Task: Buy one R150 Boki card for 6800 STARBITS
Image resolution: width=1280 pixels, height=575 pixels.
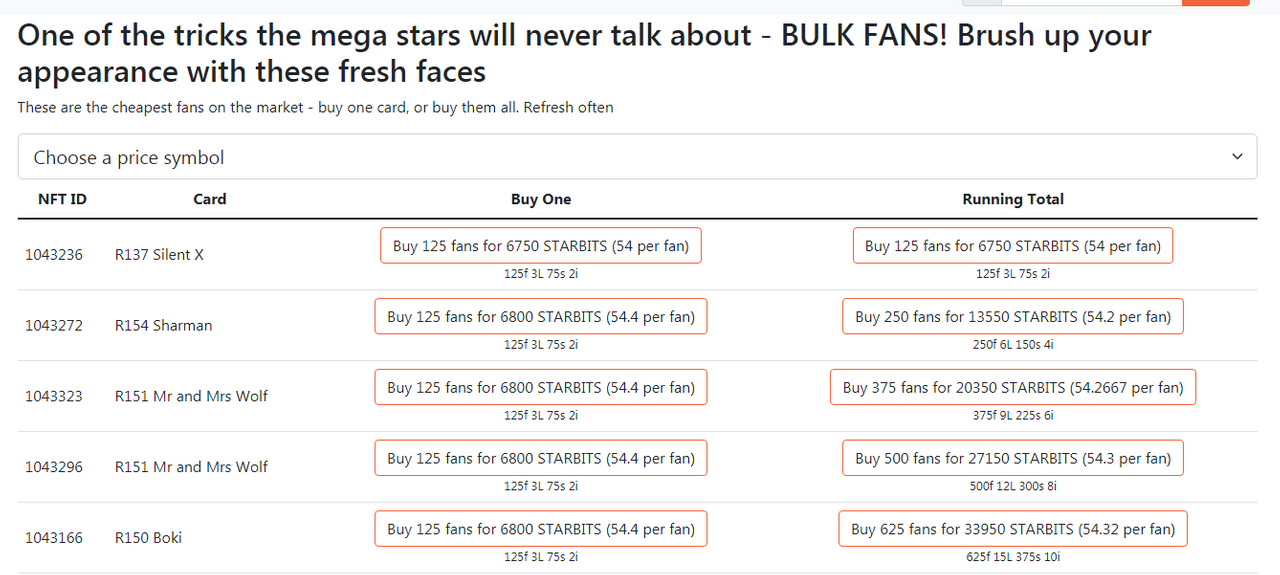Action: click(x=541, y=529)
